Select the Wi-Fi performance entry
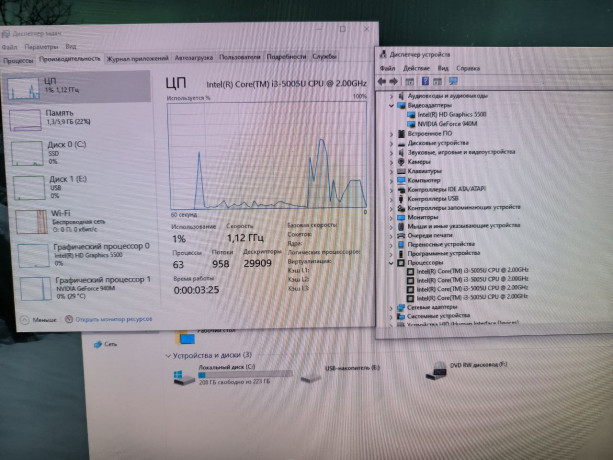The height and width of the screenshot is (460, 613). pyautogui.click(x=84, y=221)
